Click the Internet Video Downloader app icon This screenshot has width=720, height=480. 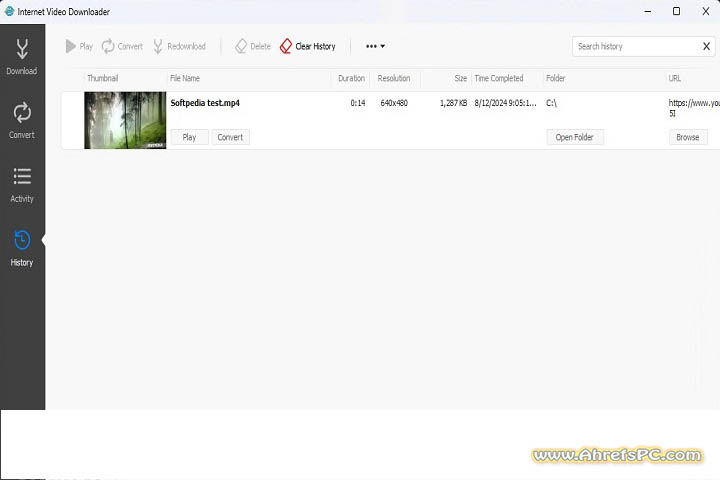click(x=9, y=11)
